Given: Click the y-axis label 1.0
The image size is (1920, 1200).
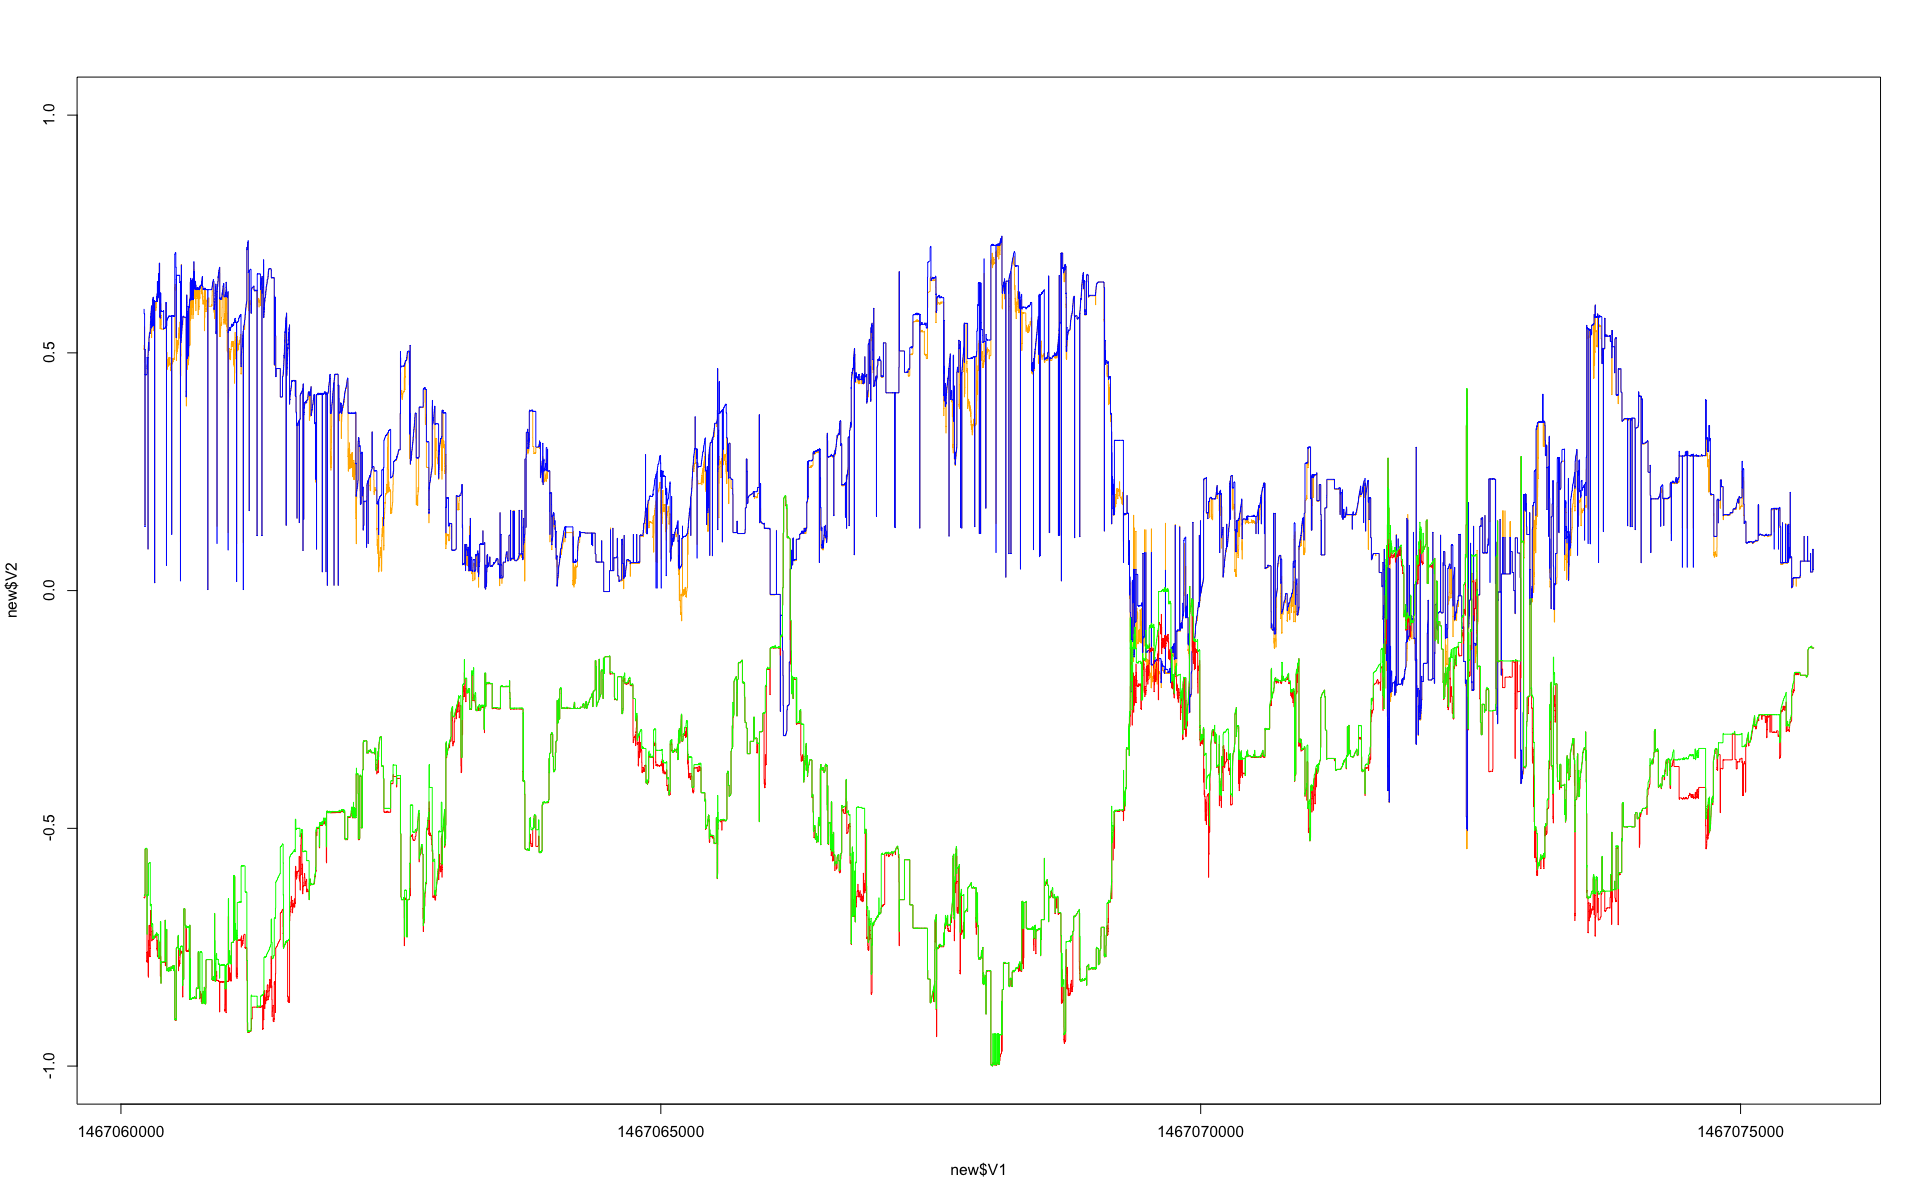Looking at the screenshot, I should 47,115.
